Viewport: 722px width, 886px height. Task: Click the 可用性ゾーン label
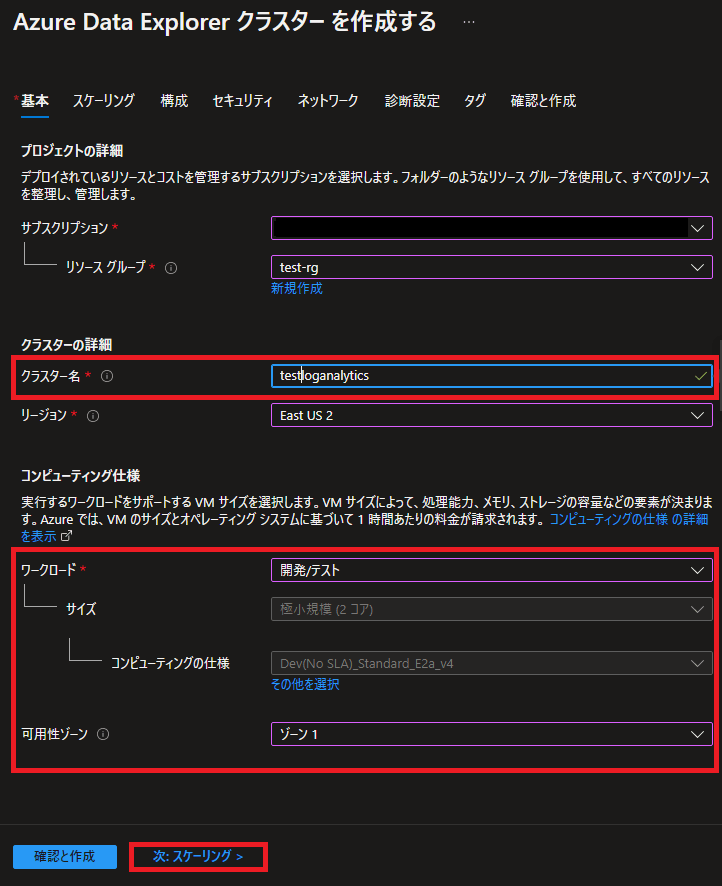pyautogui.click(x=55, y=734)
